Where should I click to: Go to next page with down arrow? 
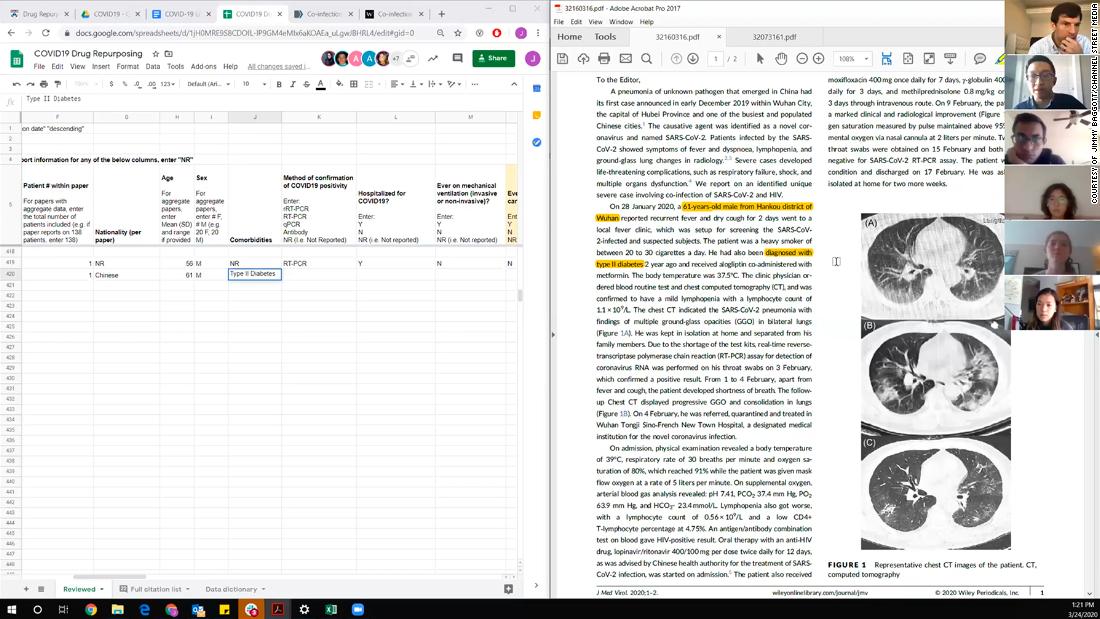coord(693,59)
